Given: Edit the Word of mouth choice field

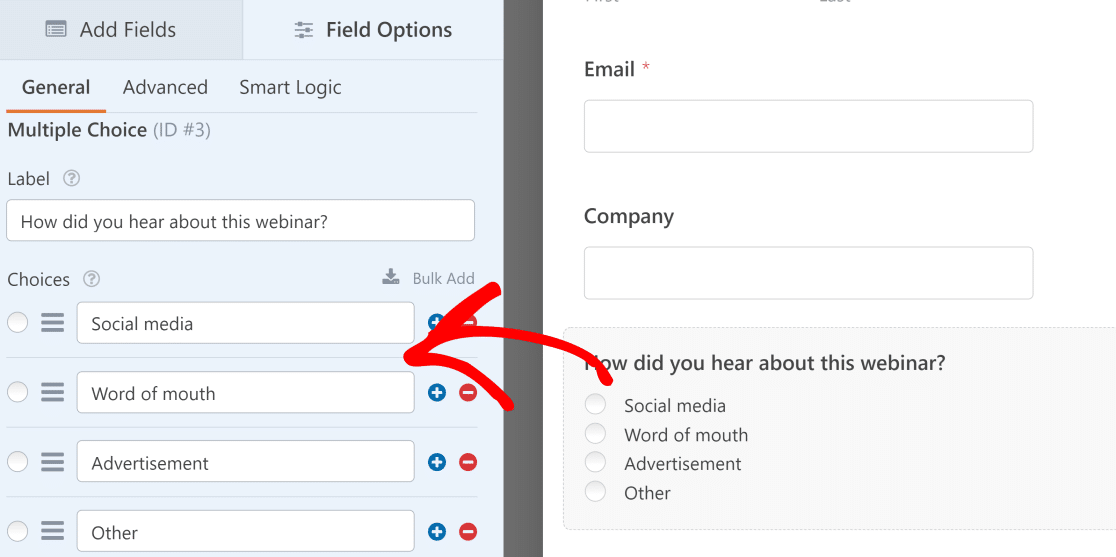Looking at the screenshot, I should [x=246, y=392].
